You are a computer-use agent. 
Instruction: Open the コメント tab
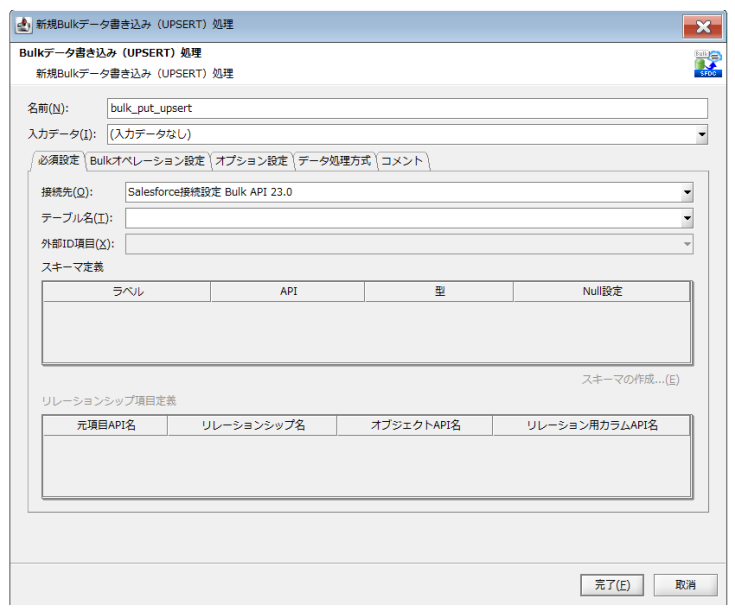(x=402, y=161)
